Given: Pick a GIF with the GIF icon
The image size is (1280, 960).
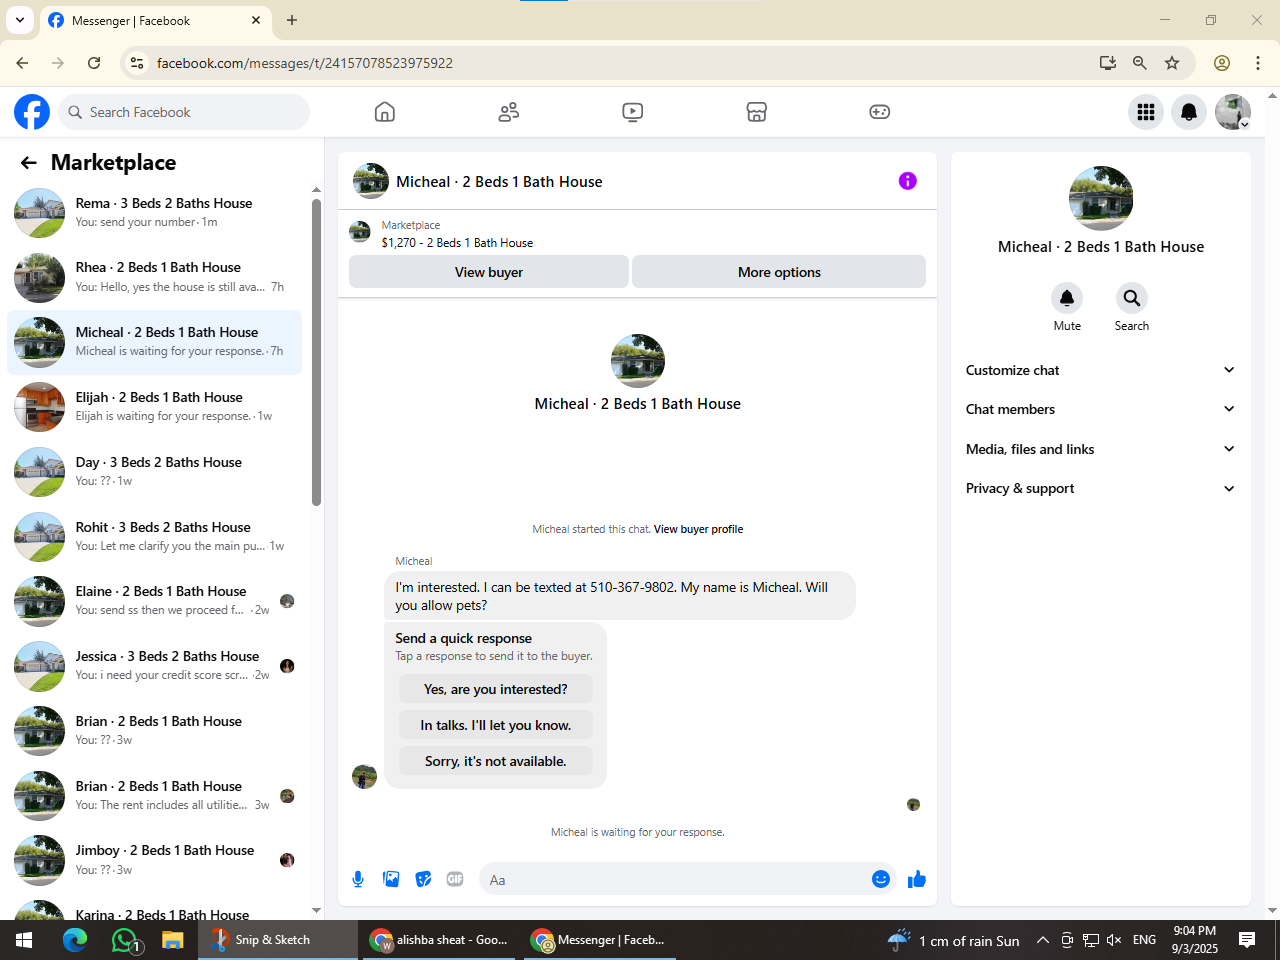Looking at the screenshot, I should pos(455,879).
